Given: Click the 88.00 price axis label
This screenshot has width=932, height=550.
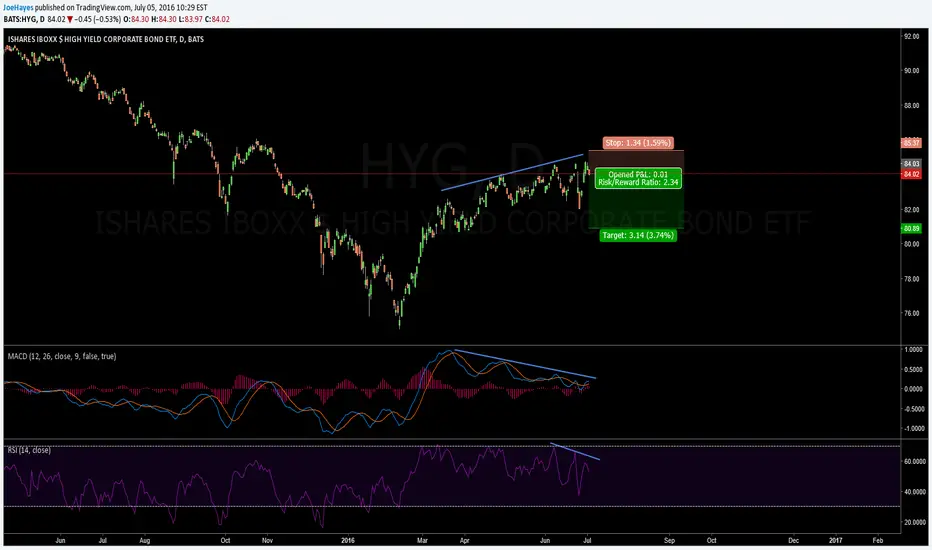Looking at the screenshot, I should 912,106.
